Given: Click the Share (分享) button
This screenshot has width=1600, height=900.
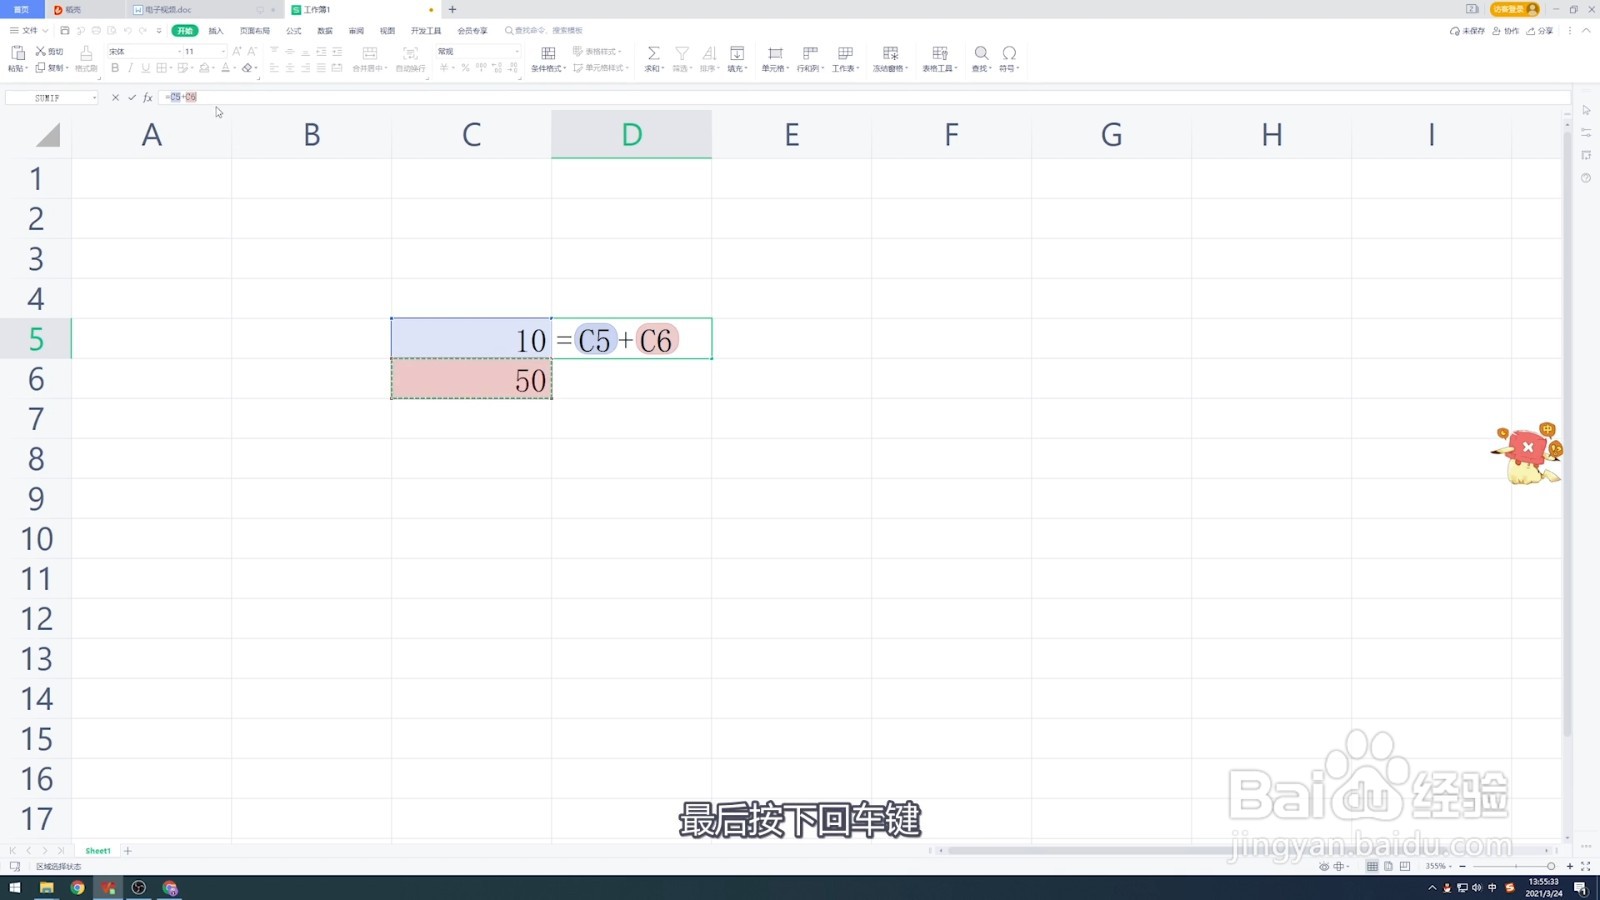Looking at the screenshot, I should [x=1540, y=31].
